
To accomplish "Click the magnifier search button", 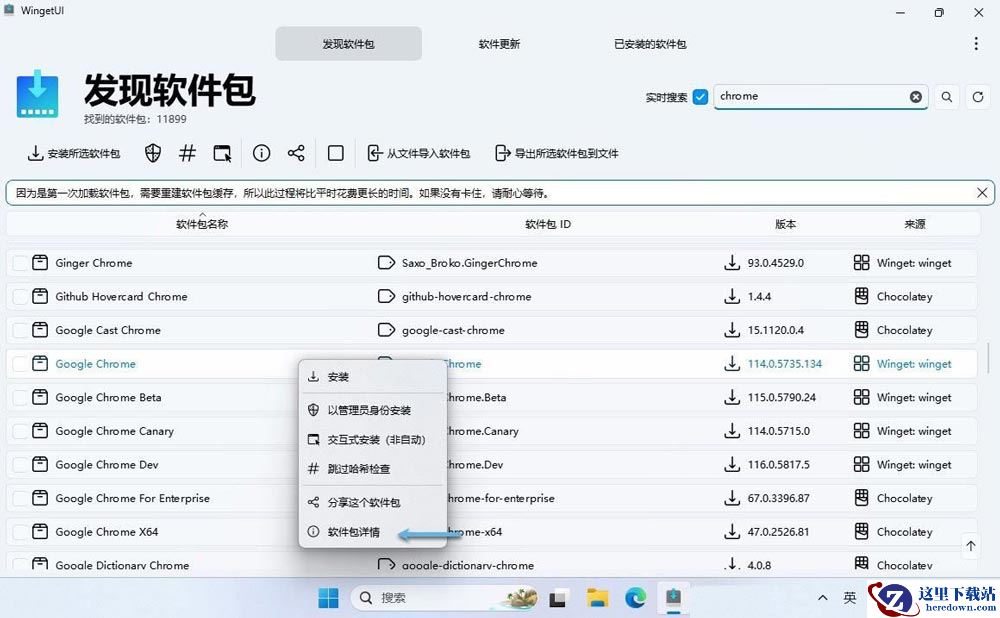I will click(x=947, y=97).
